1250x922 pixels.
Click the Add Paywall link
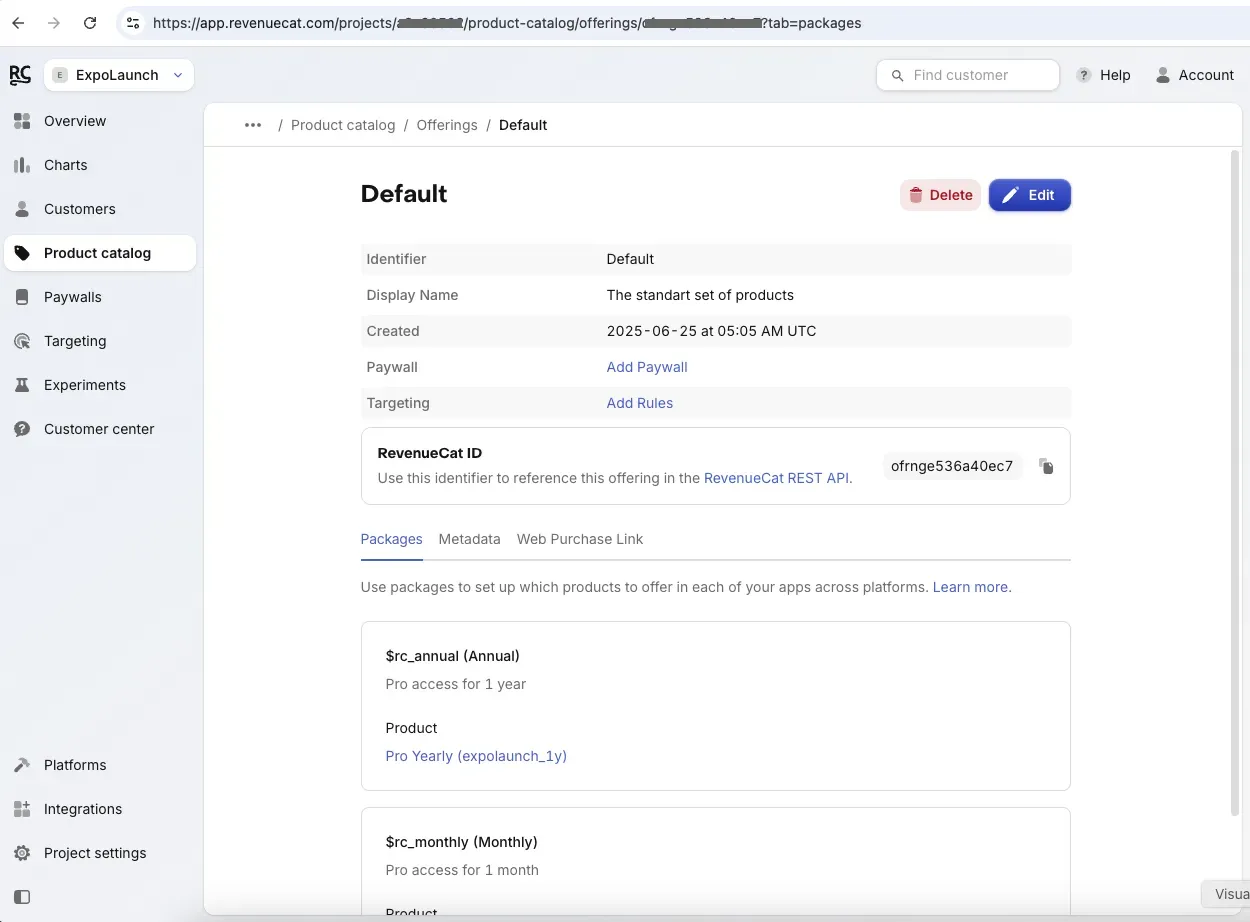tap(647, 367)
